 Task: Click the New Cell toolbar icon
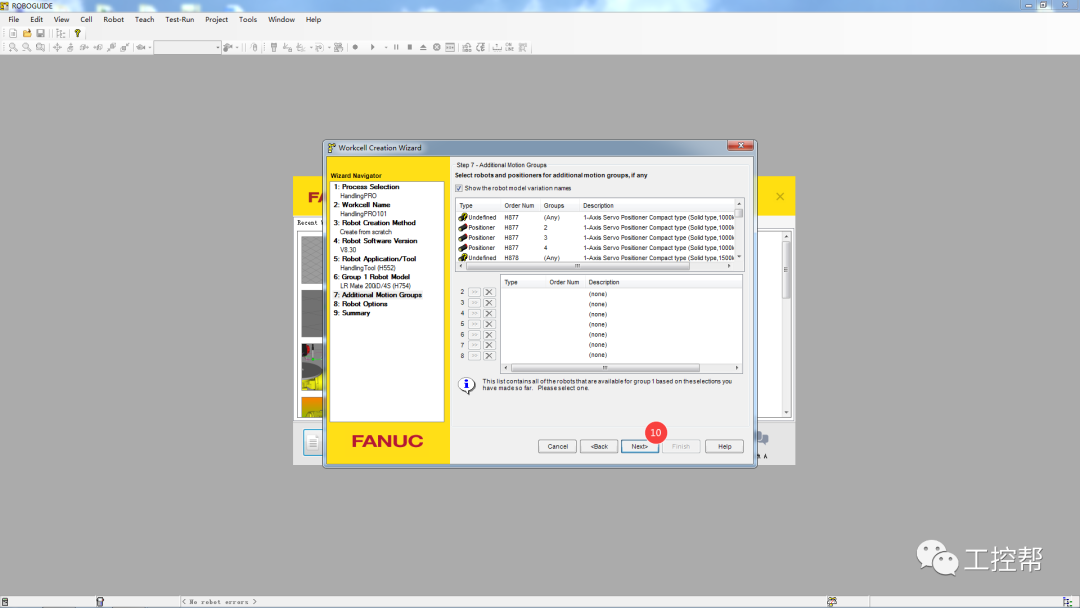click(12, 33)
